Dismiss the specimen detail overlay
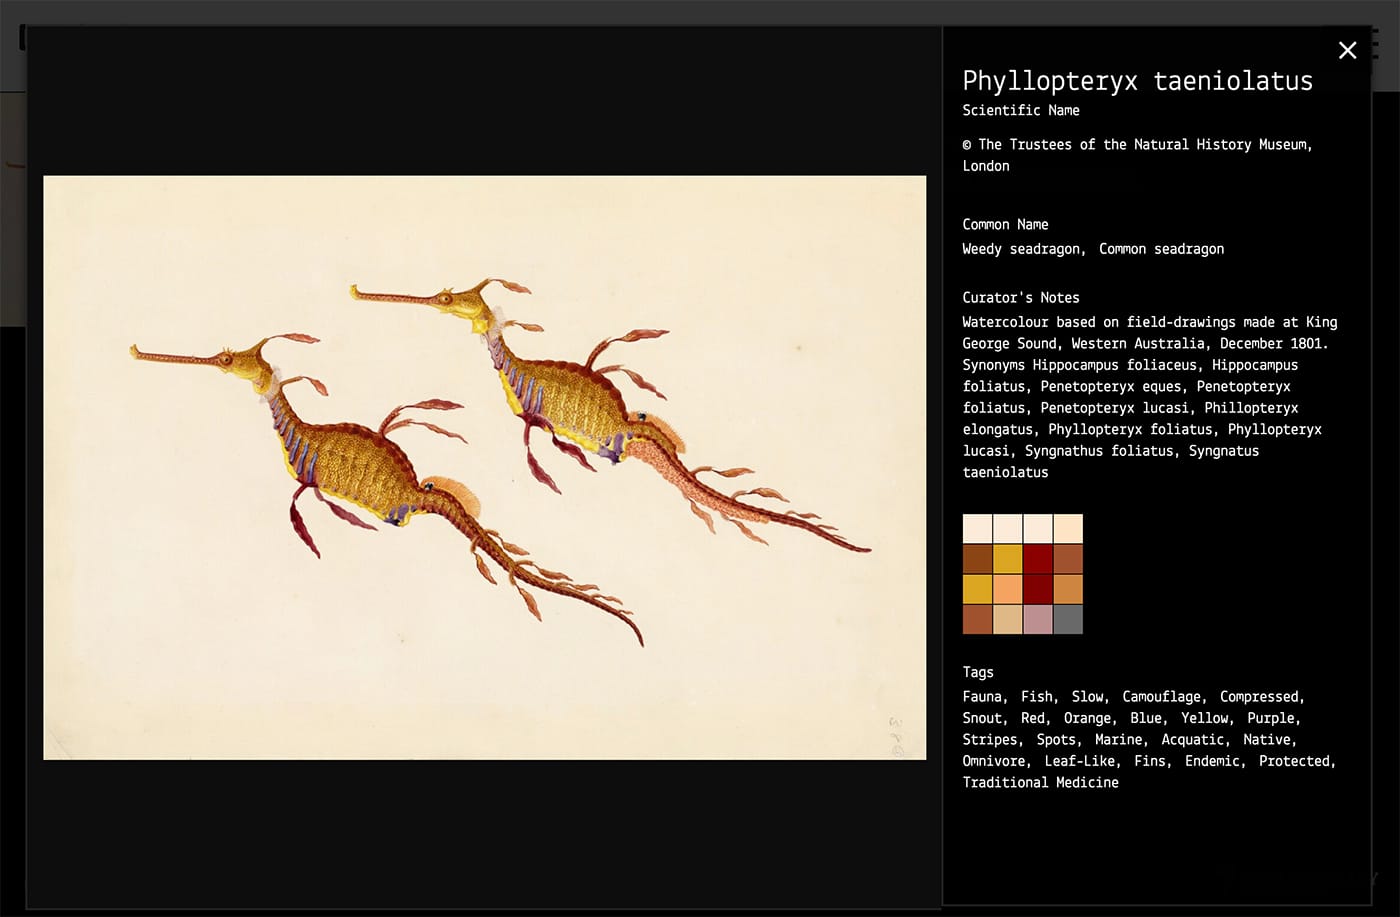 coord(1347,50)
